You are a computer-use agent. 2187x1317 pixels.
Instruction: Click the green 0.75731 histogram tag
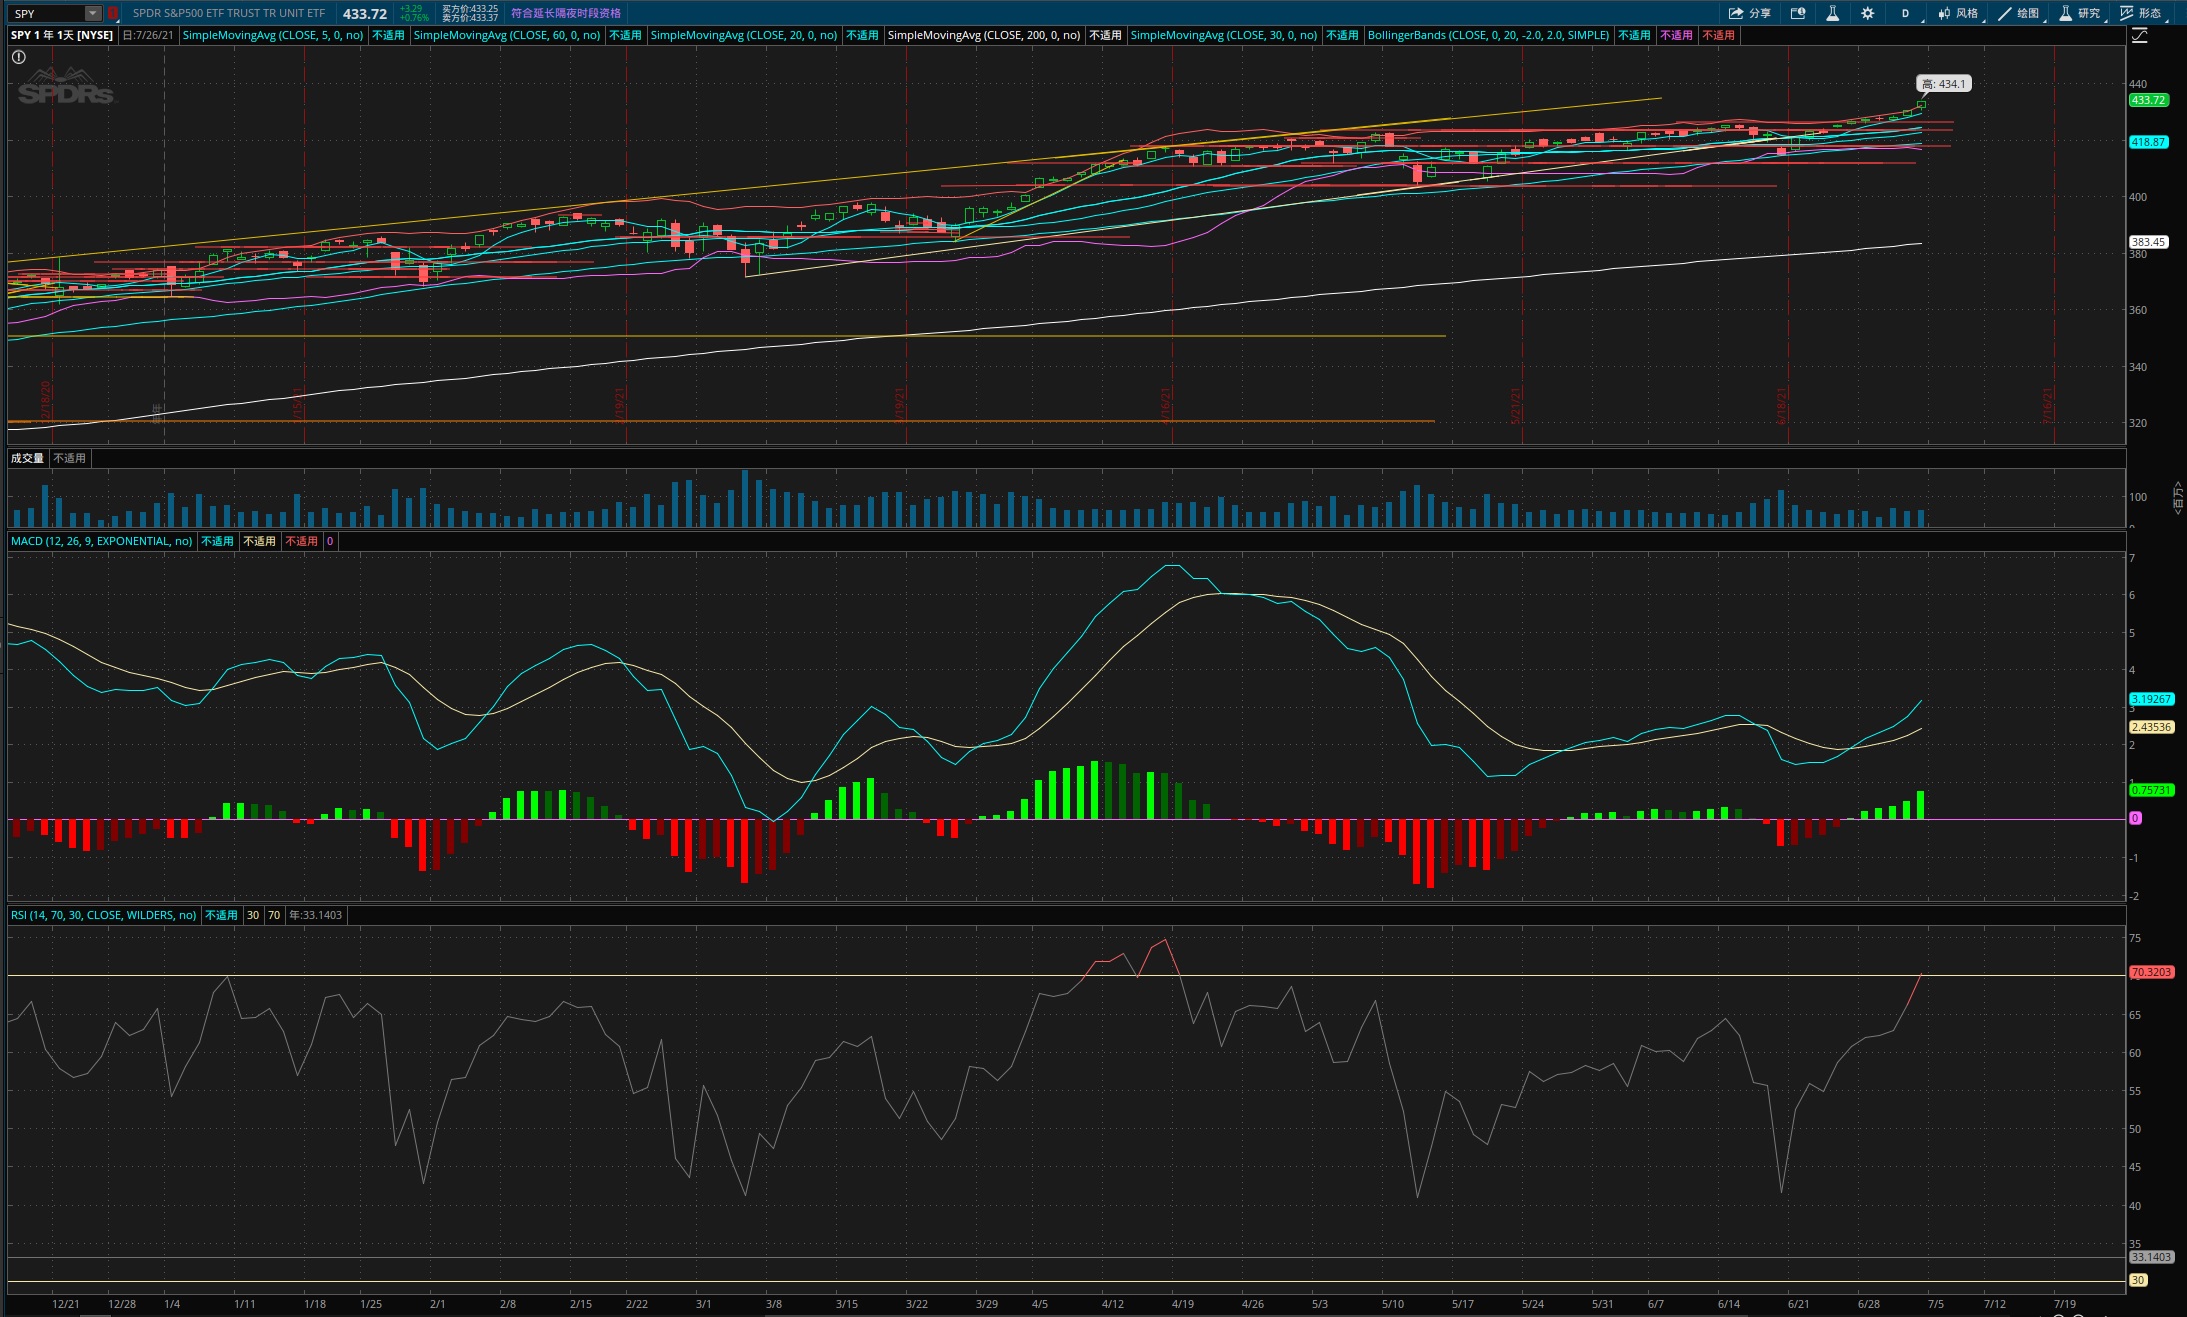point(2151,790)
